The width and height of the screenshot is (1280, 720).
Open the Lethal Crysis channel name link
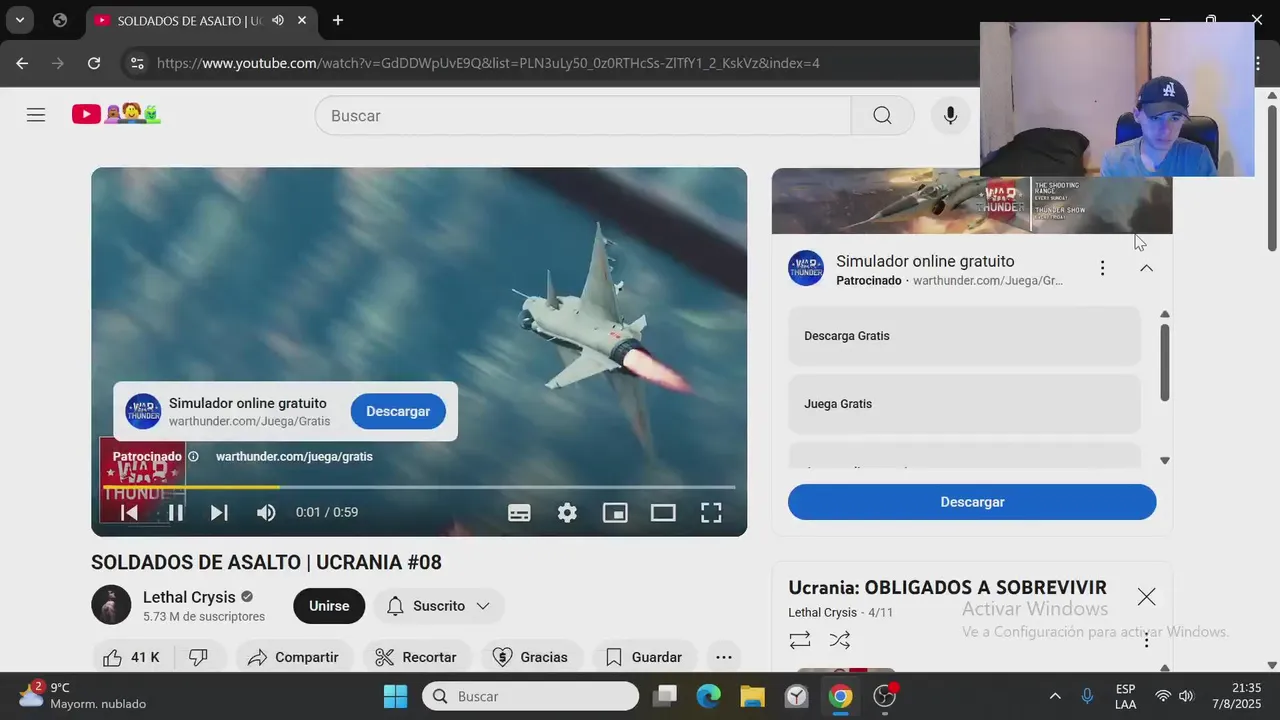[189, 597]
